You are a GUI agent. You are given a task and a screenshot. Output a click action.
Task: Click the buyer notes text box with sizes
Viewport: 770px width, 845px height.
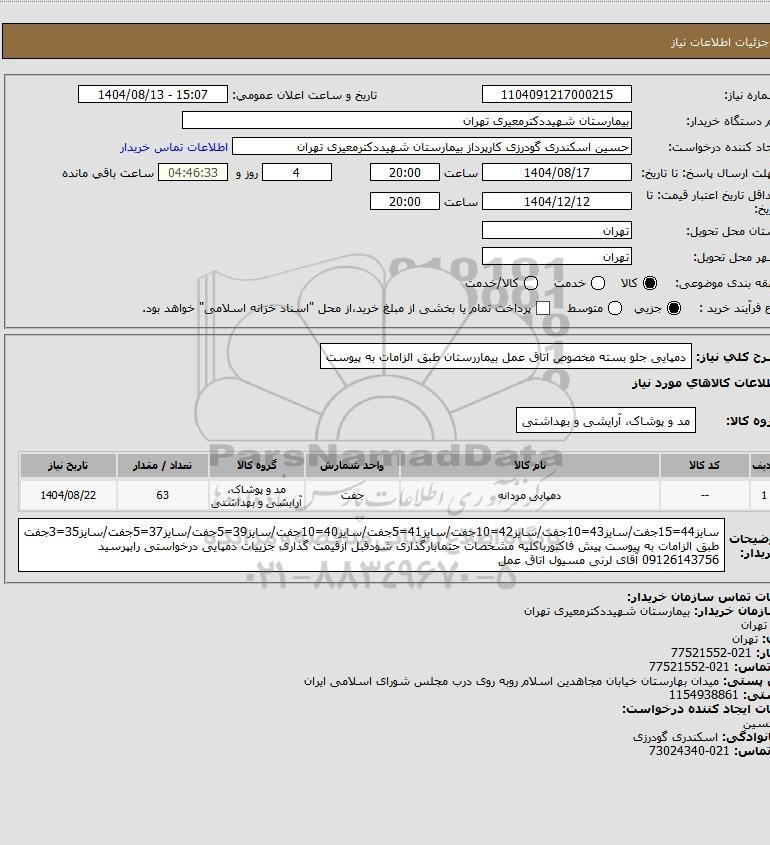pos(384,545)
